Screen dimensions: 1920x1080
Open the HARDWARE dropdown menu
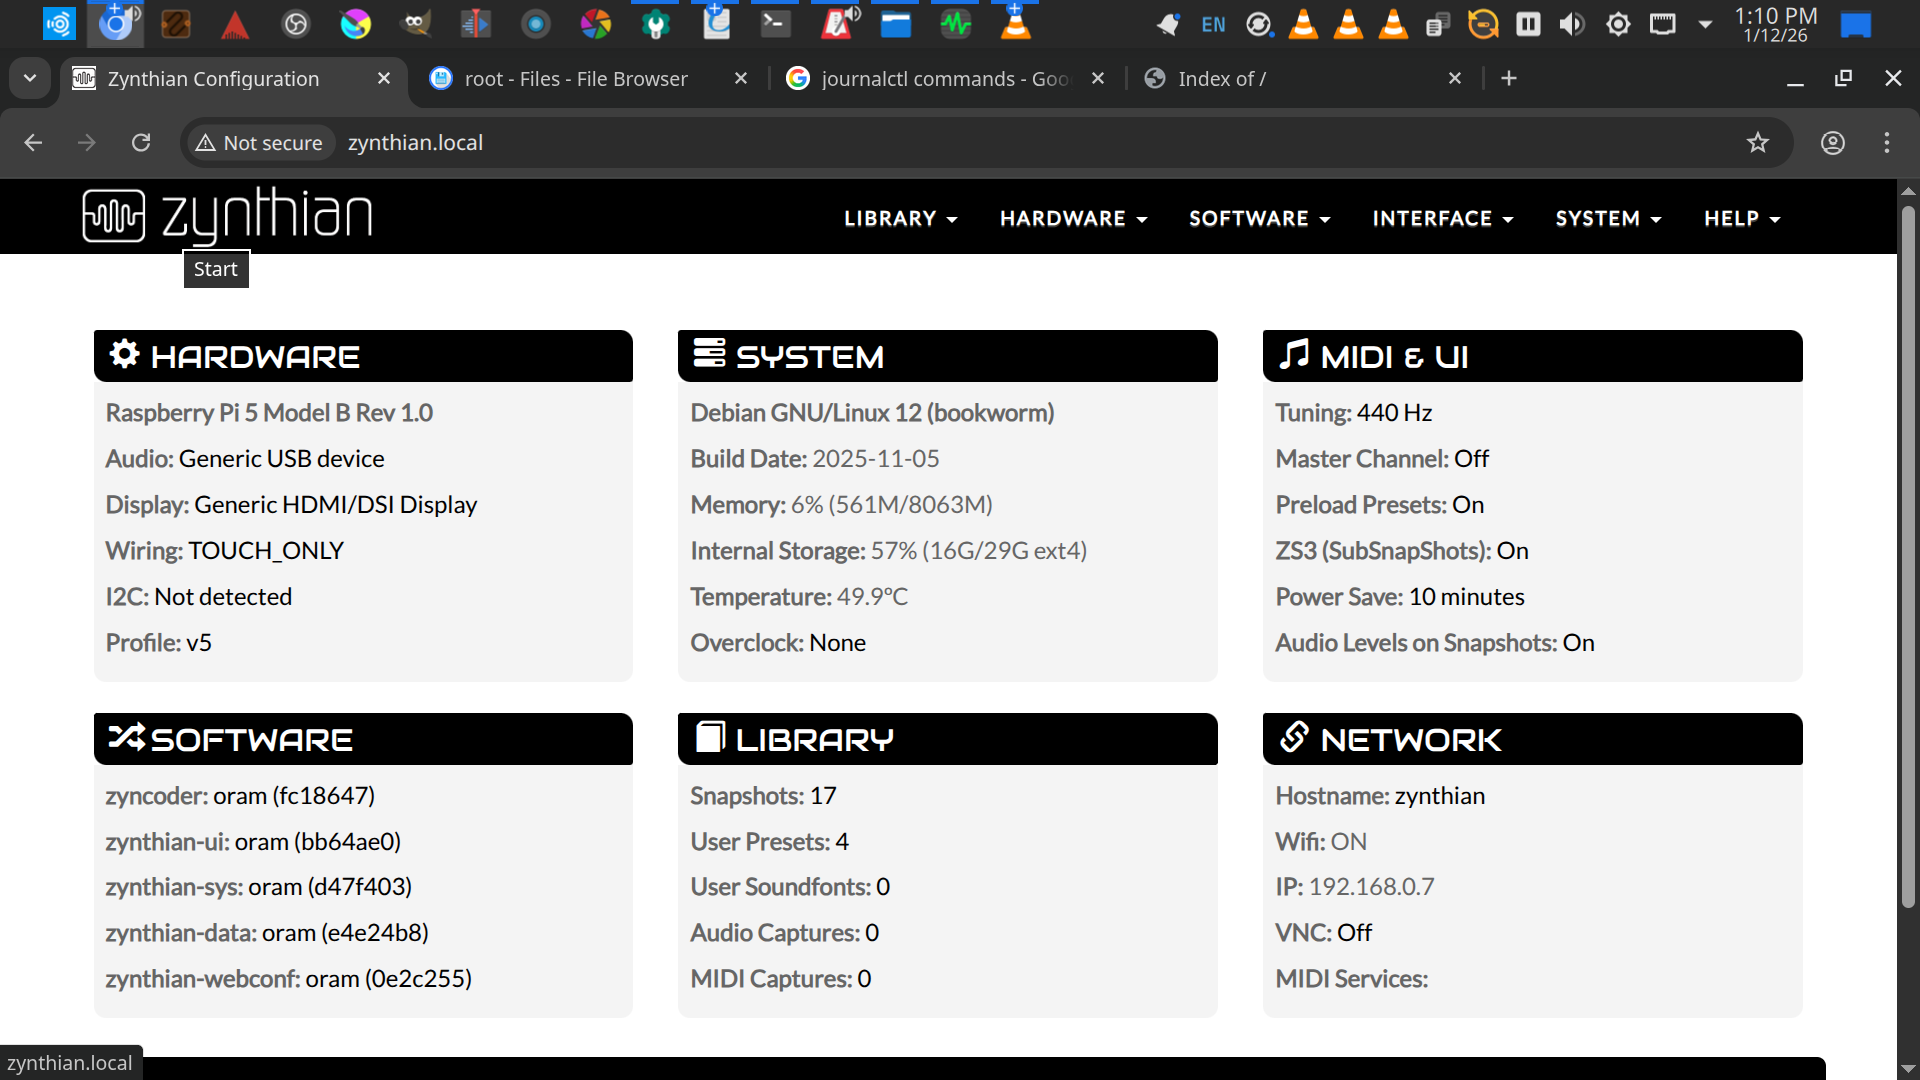click(x=1073, y=219)
